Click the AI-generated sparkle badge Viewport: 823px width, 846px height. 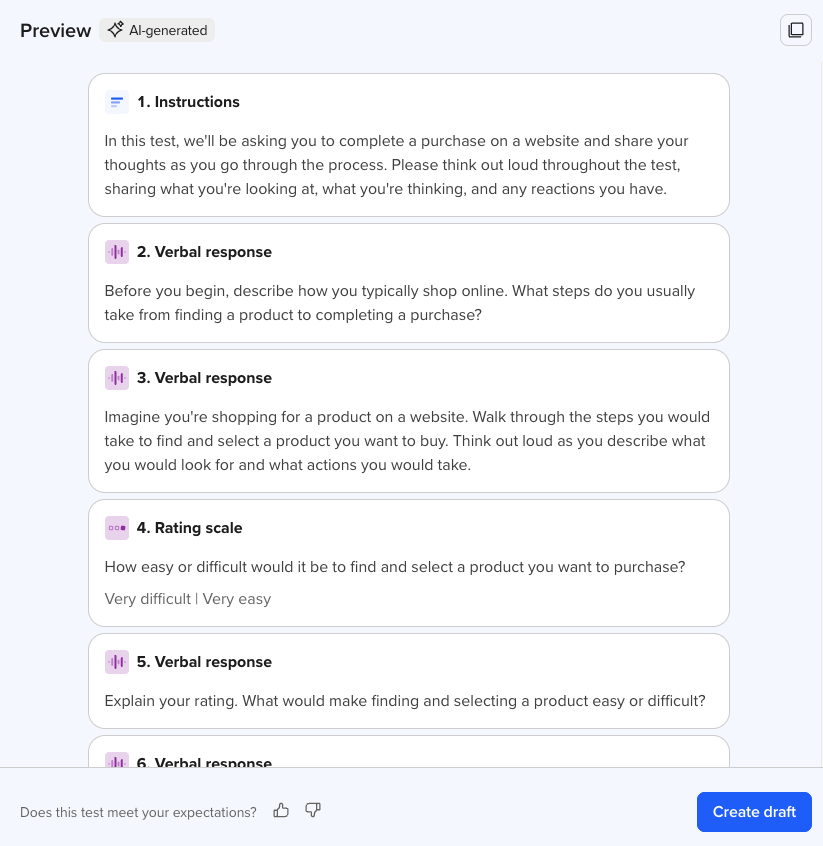pos(157,30)
